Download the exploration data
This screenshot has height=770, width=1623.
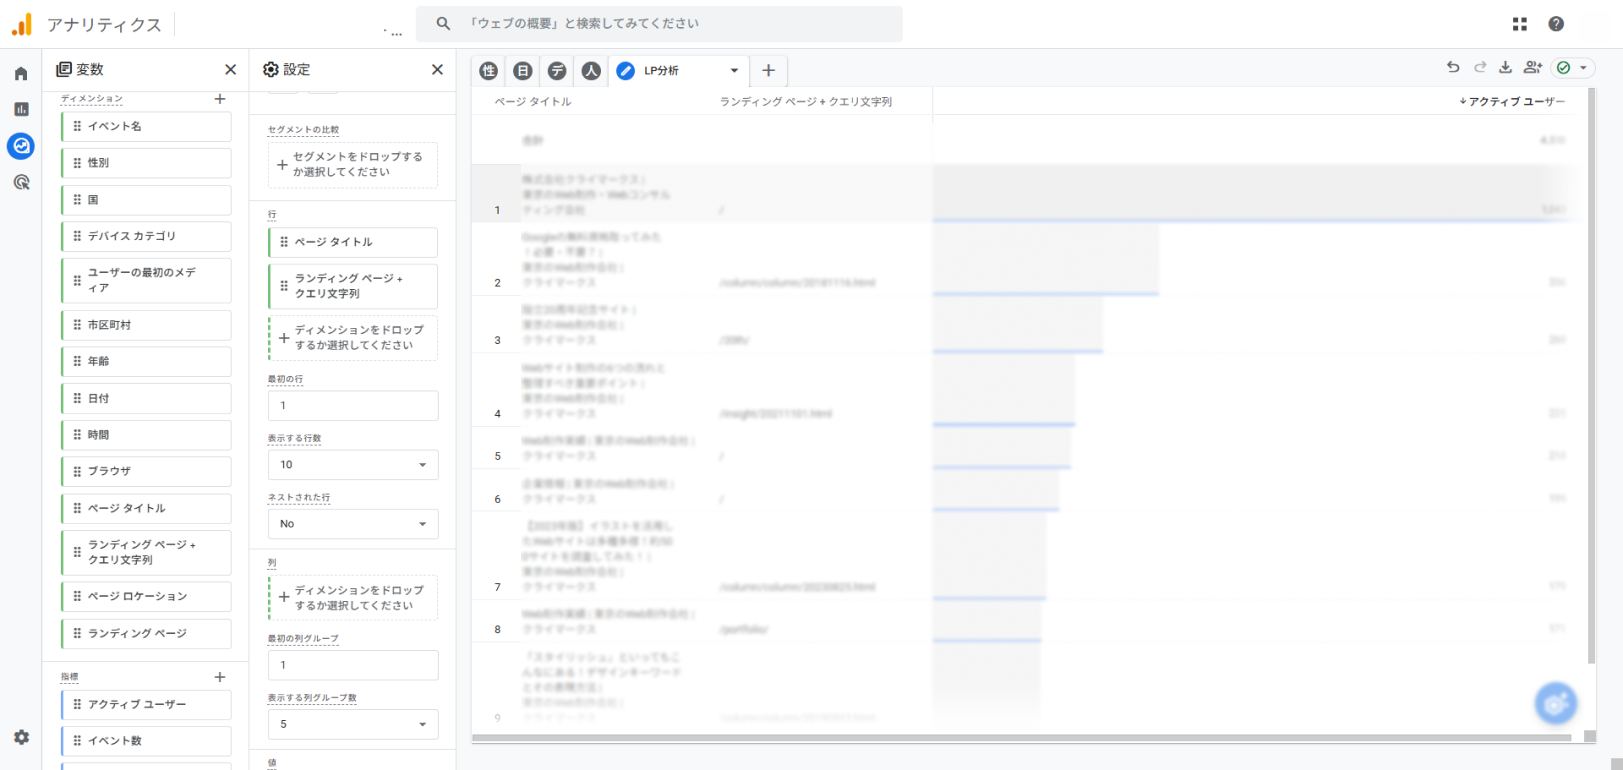pos(1505,68)
